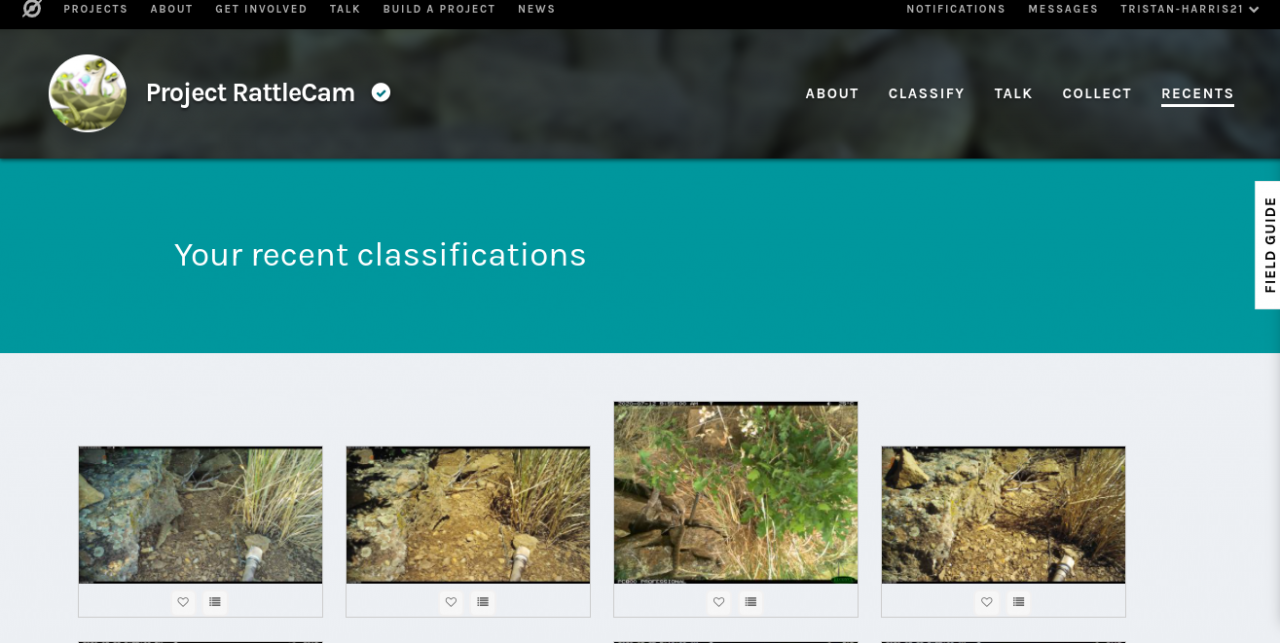Open the Project RattleCam avatar image
Viewport: 1280px width, 643px height.
(x=88, y=93)
